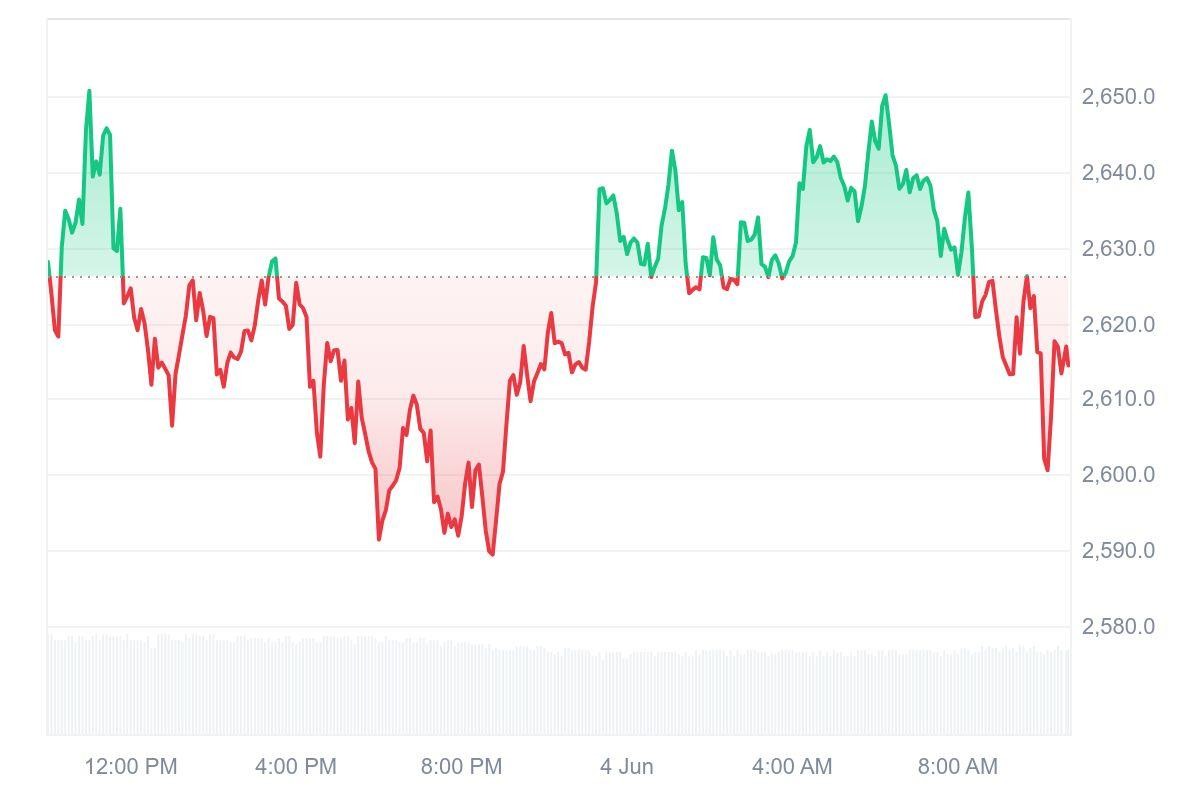Click the 2,630.0 price axis label

(1118, 249)
